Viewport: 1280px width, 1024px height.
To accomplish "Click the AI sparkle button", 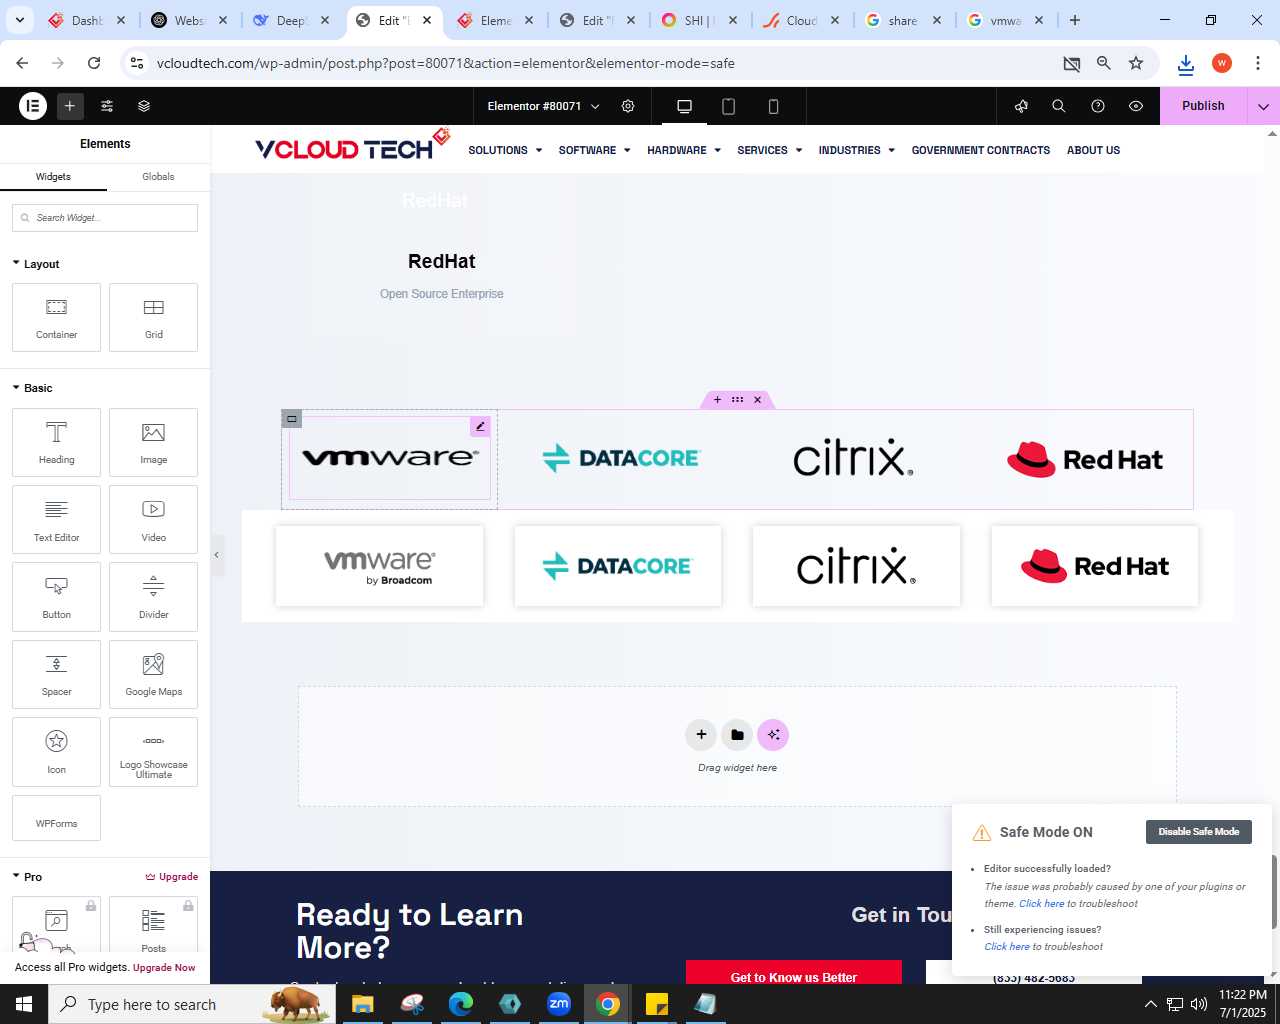I will point(773,735).
